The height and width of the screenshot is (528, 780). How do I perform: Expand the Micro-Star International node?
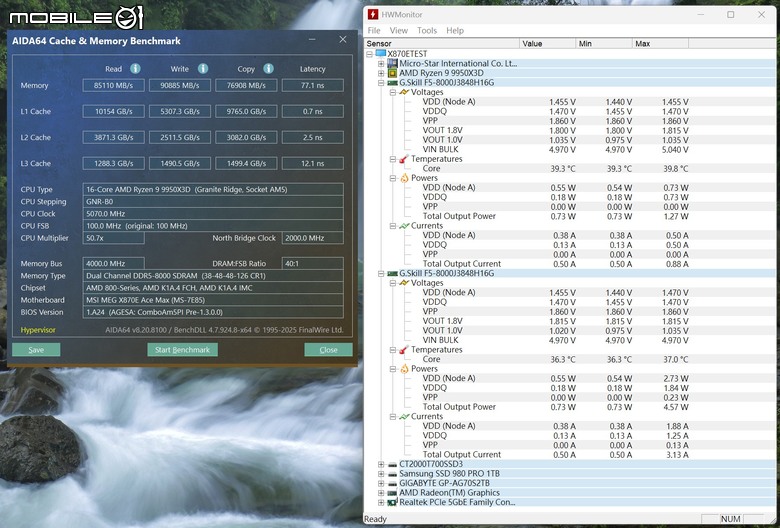point(381,63)
